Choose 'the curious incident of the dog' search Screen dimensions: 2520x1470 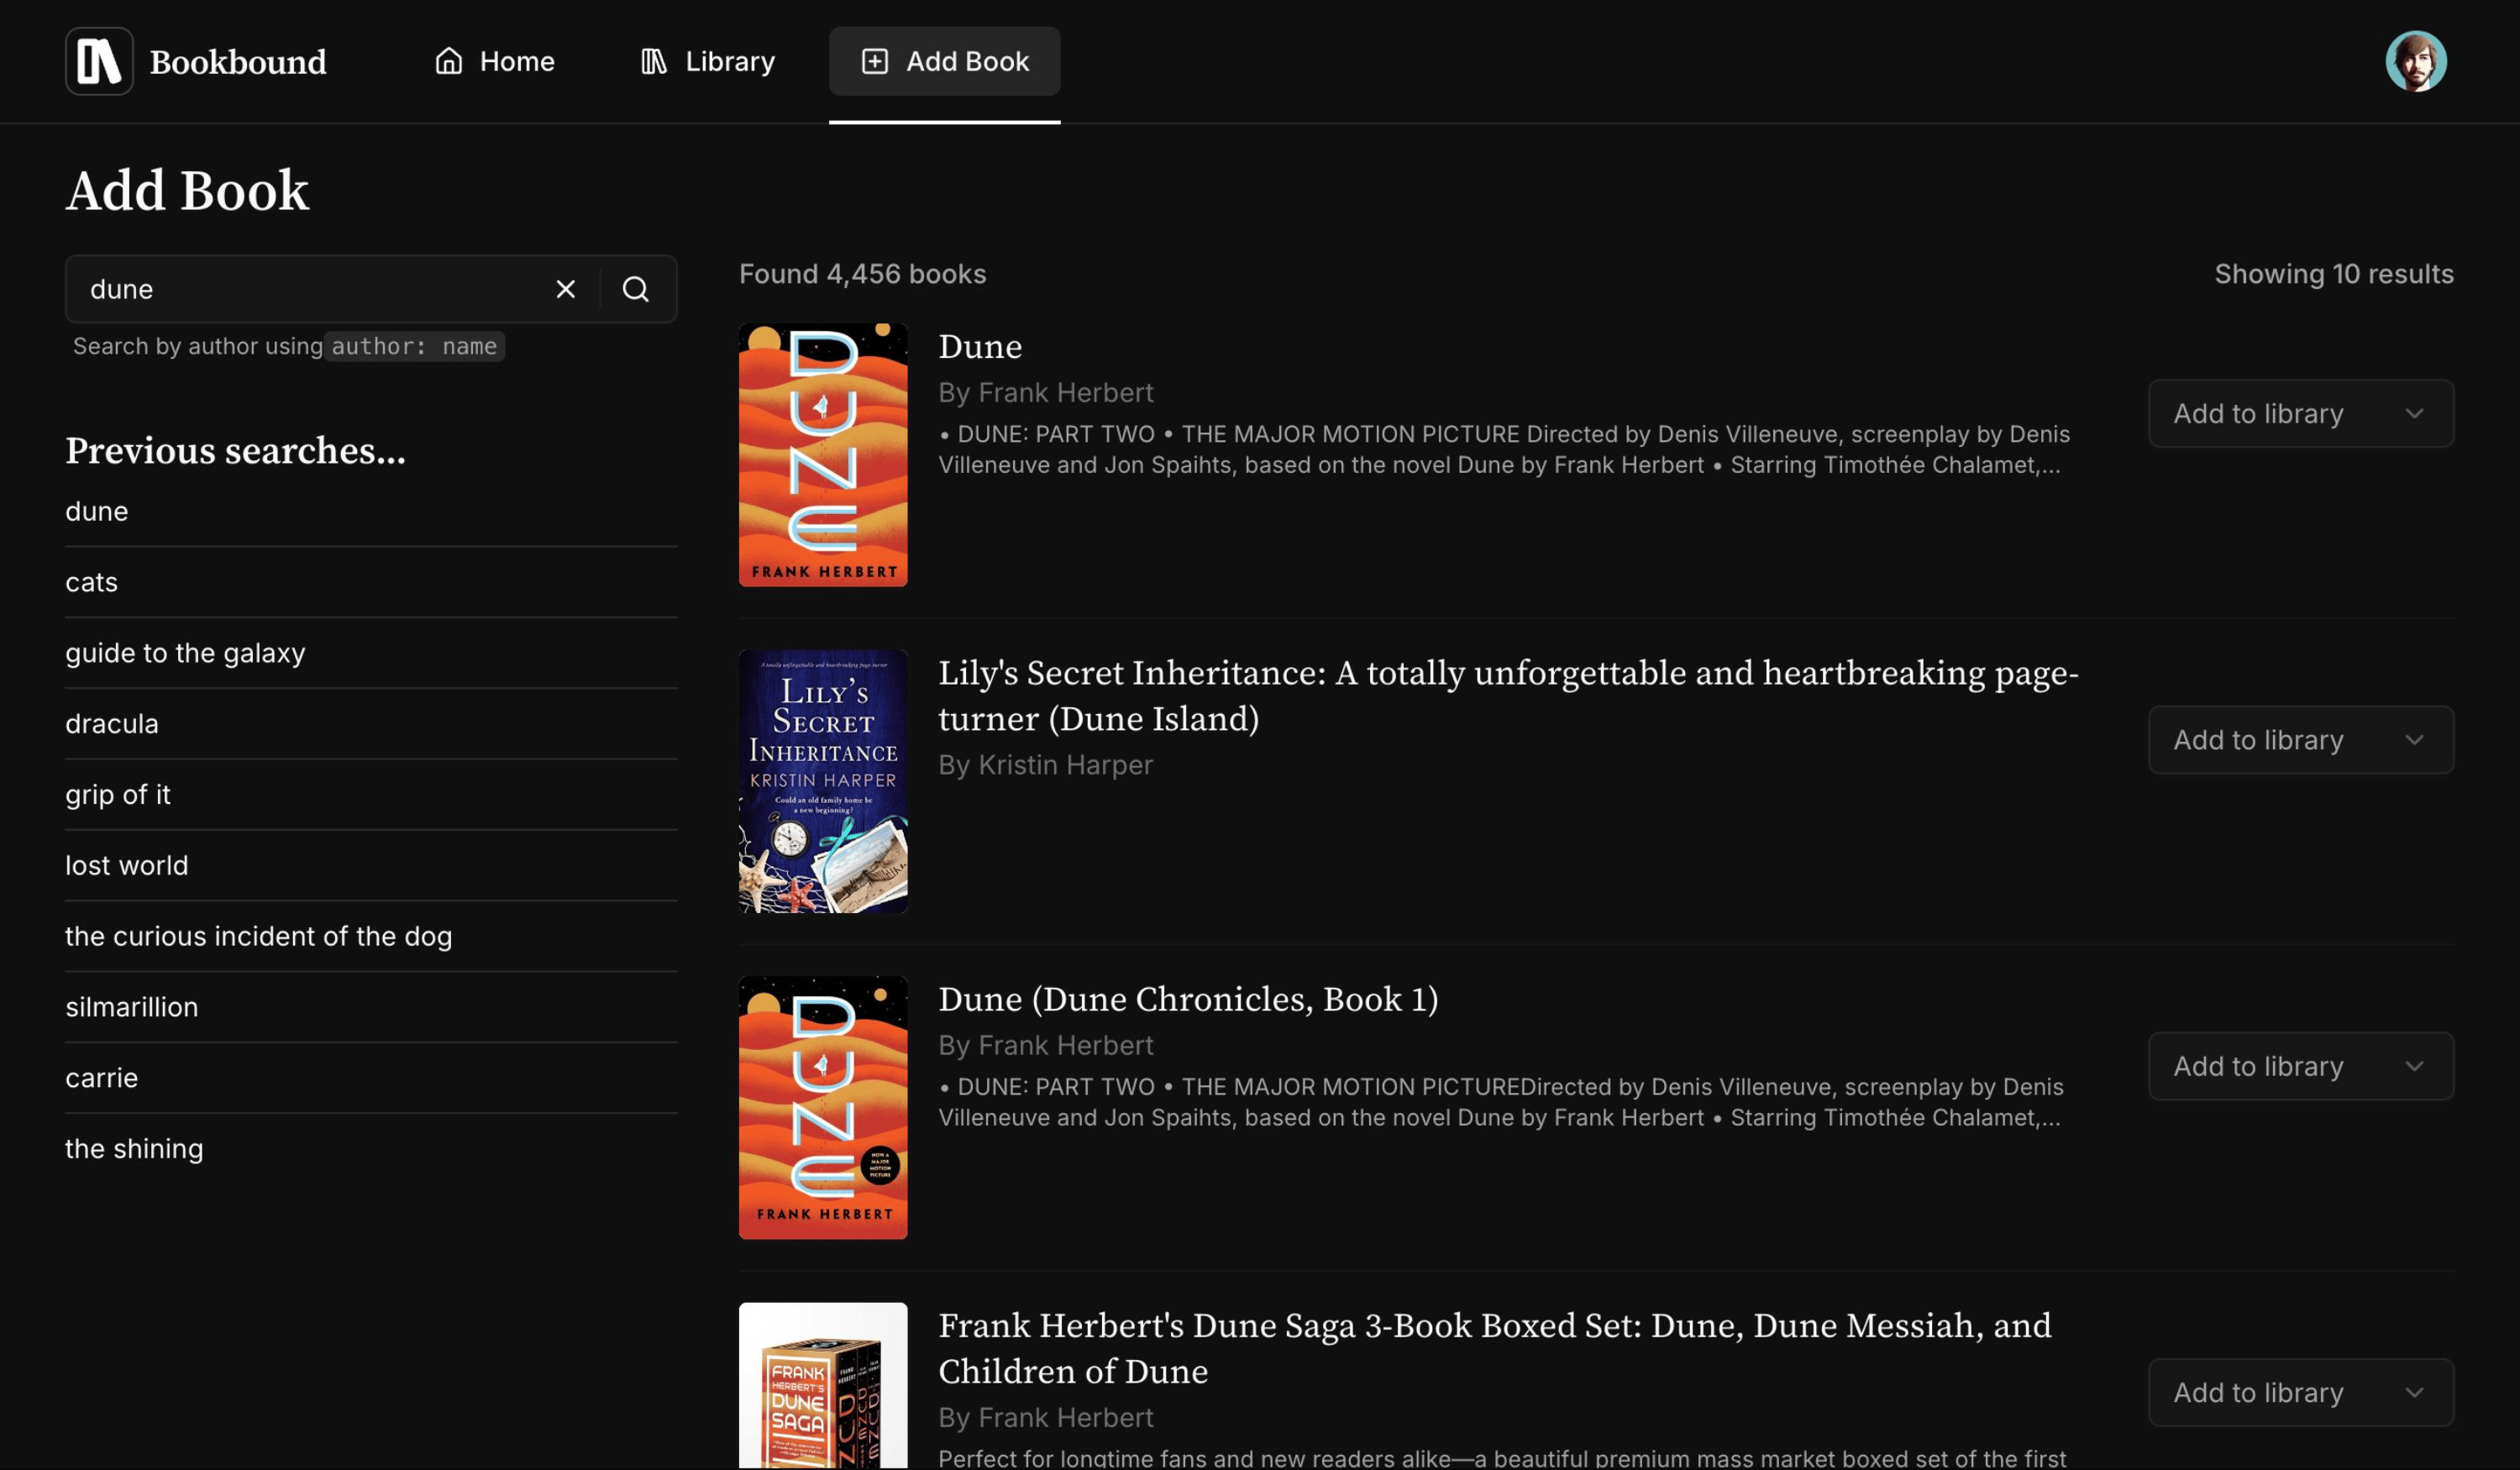pyautogui.click(x=371, y=937)
